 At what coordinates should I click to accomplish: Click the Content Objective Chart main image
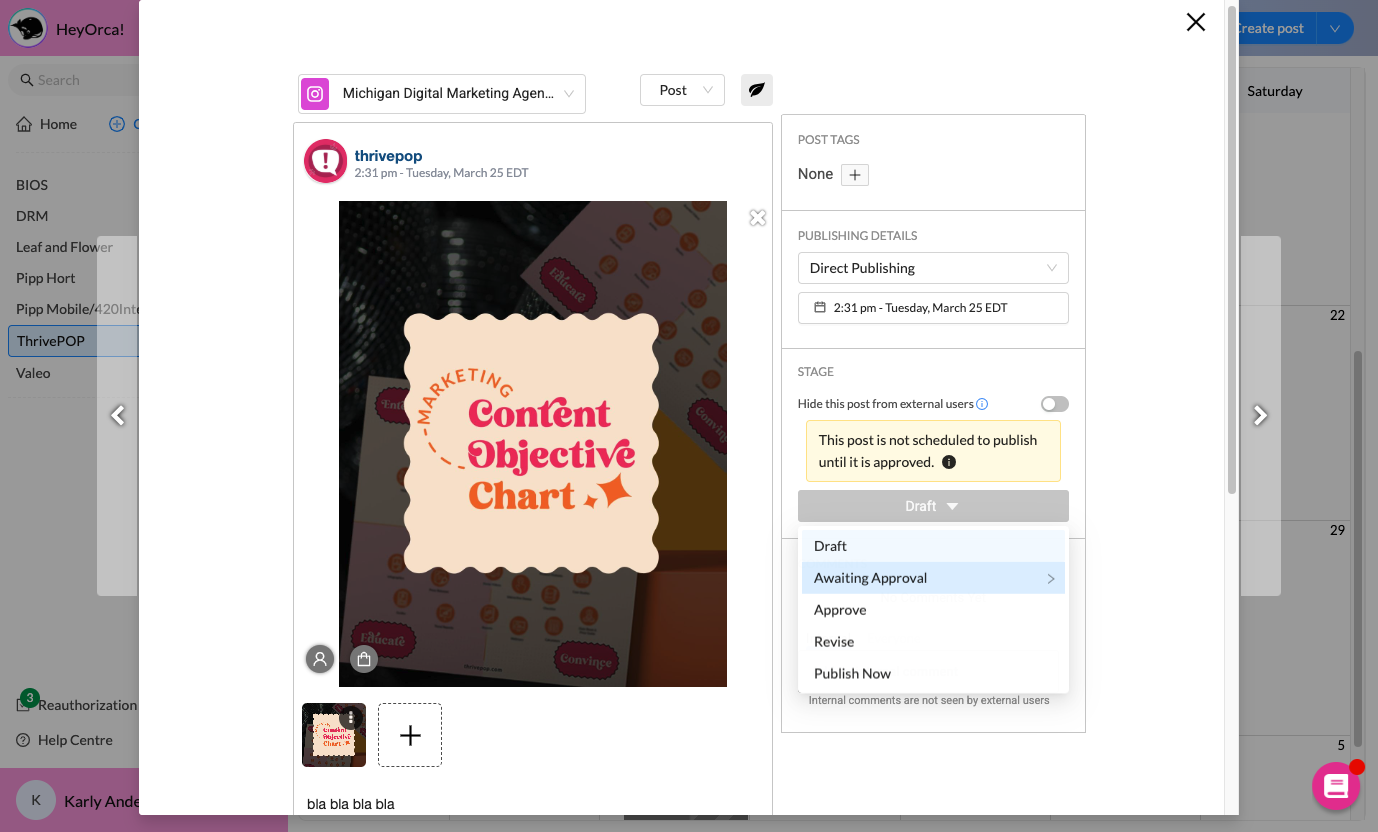coord(533,444)
